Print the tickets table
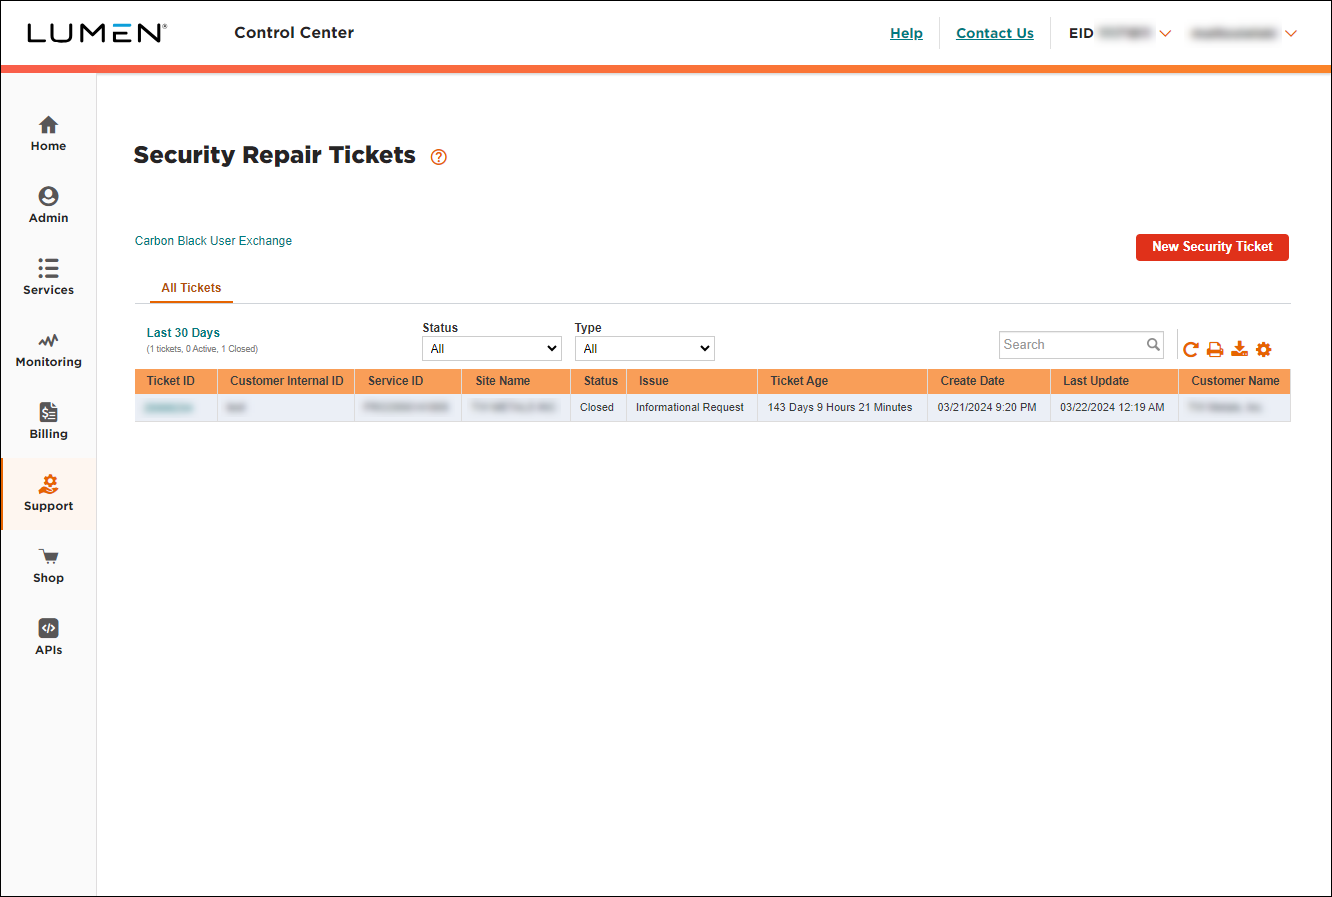The image size is (1332, 897). coord(1214,349)
